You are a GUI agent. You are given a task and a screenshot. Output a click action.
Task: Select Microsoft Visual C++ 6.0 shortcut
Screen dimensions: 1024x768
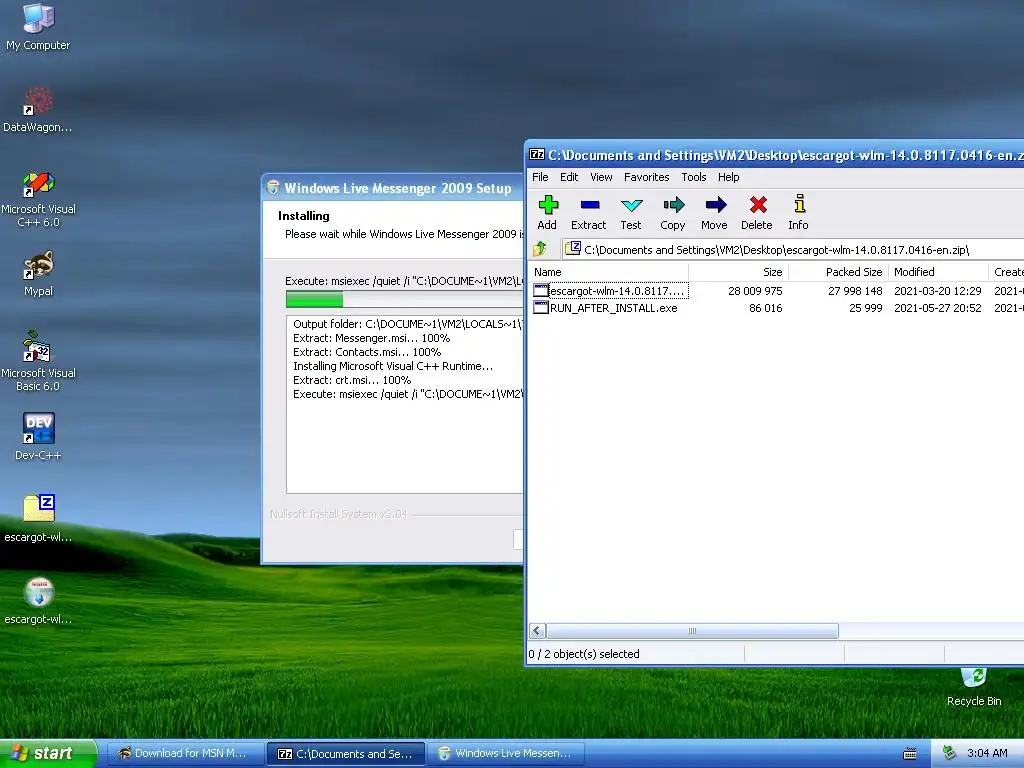pos(38,184)
